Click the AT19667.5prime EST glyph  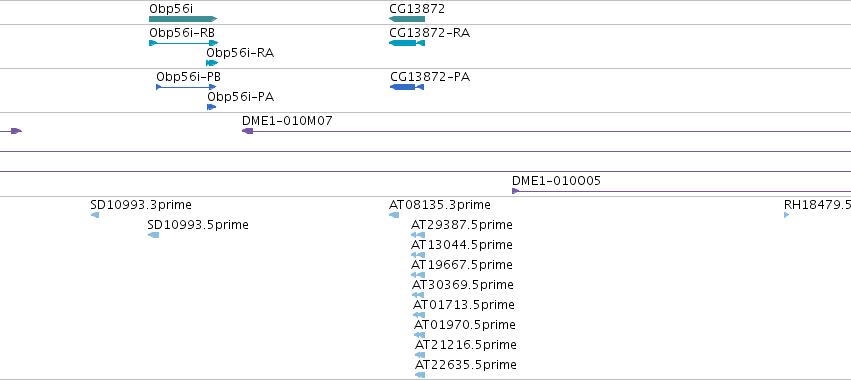pos(418,275)
